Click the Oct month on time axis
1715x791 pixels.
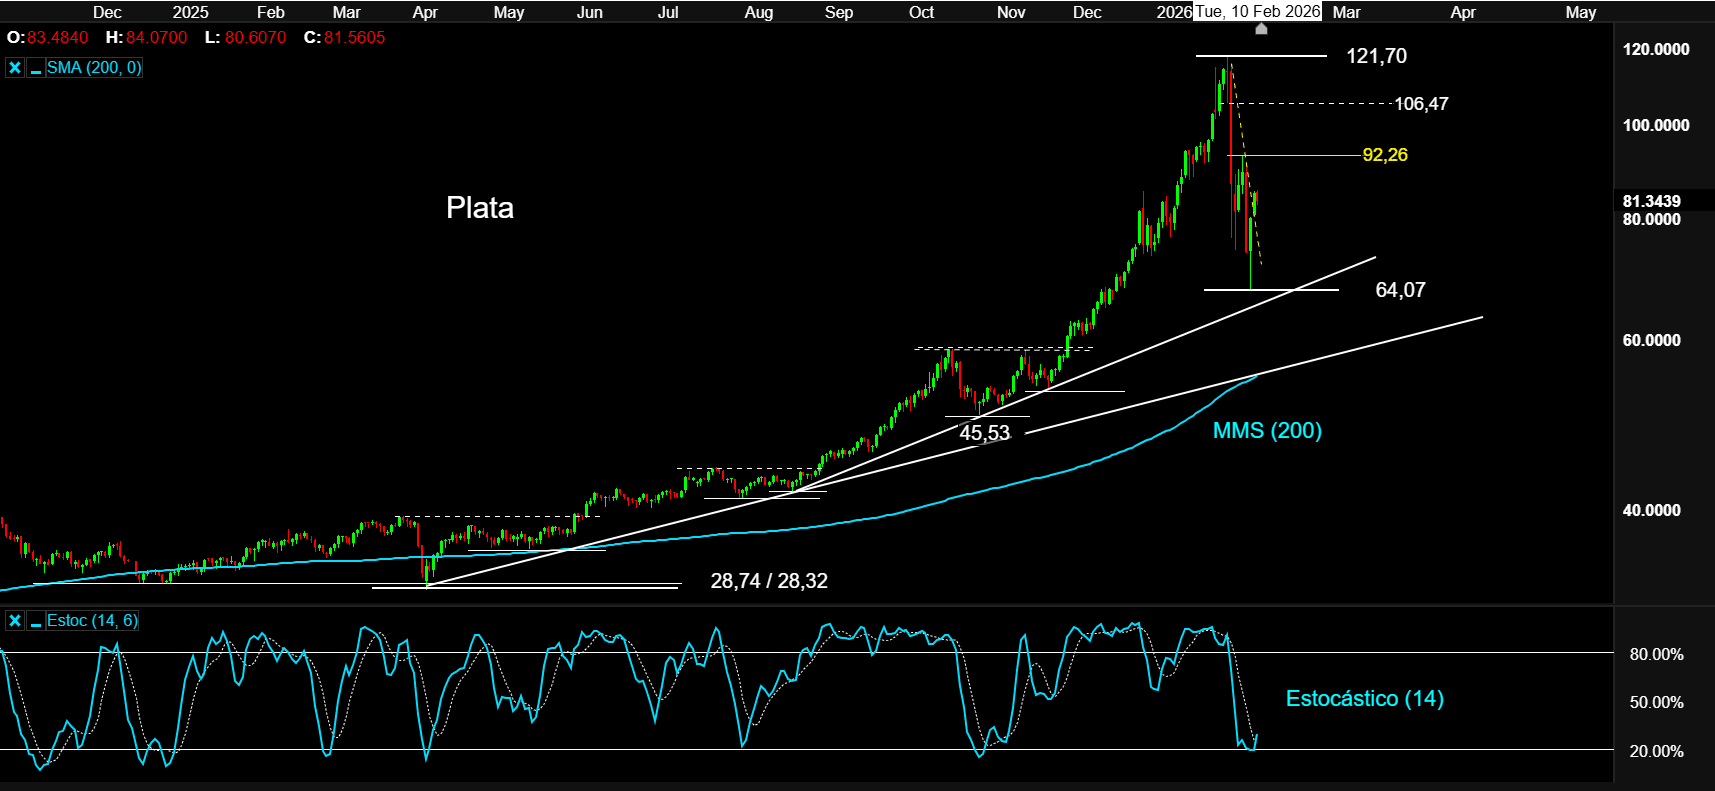click(921, 12)
